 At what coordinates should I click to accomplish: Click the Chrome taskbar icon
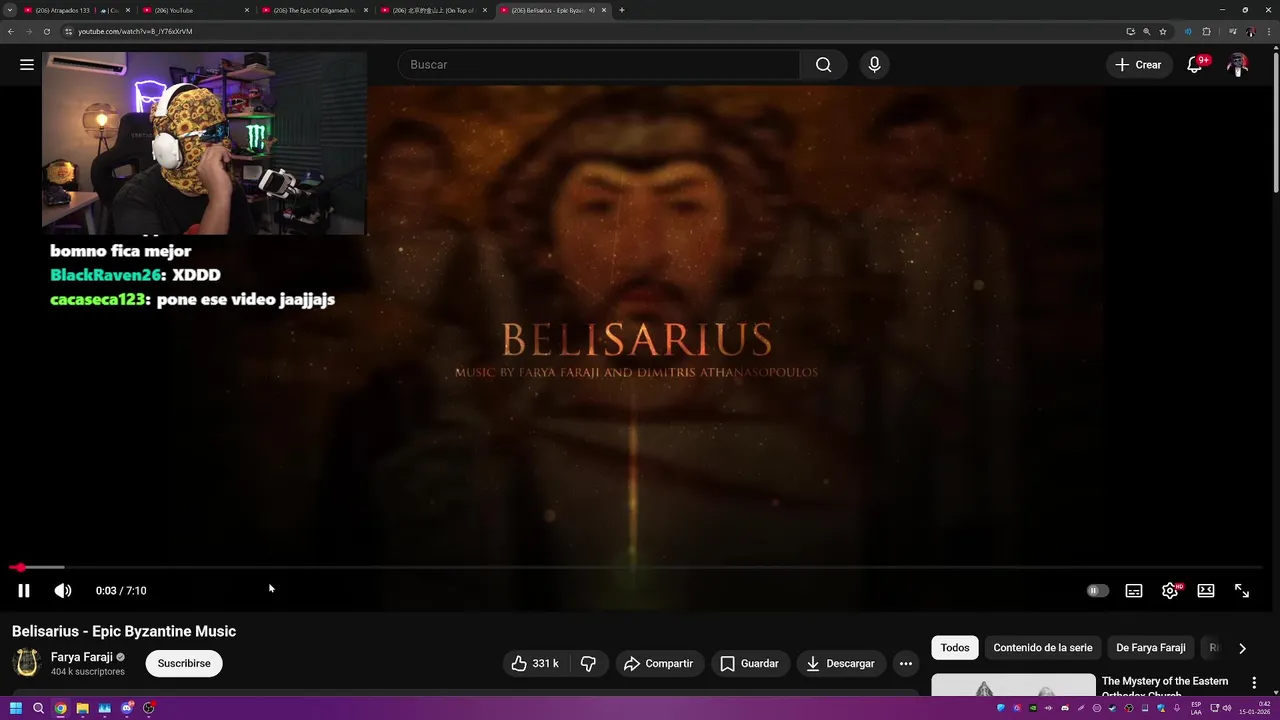pos(61,708)
